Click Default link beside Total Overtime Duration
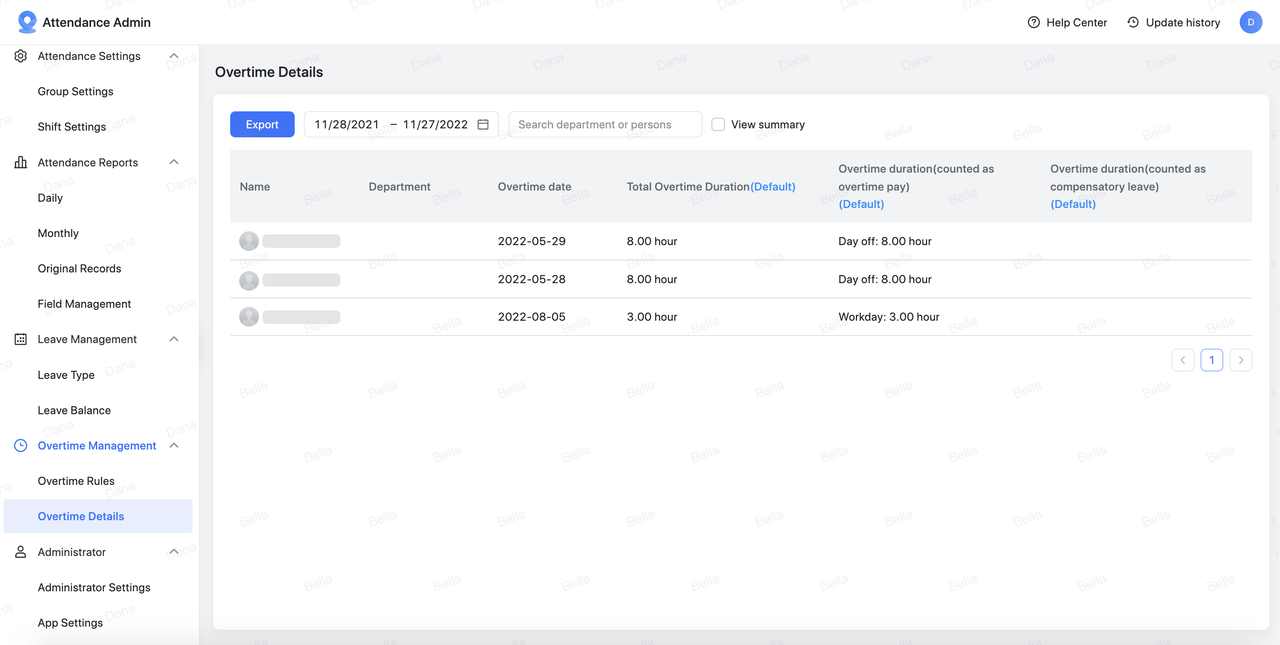The image size is (1280, 645). (773, 187)
